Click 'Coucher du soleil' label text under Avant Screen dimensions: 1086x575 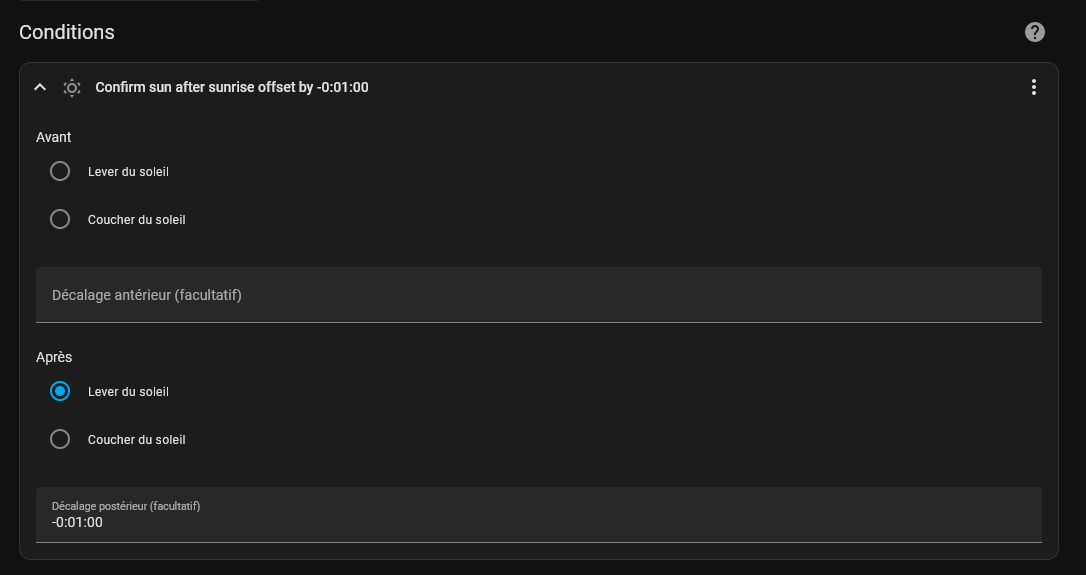click(x=136, y=220)
